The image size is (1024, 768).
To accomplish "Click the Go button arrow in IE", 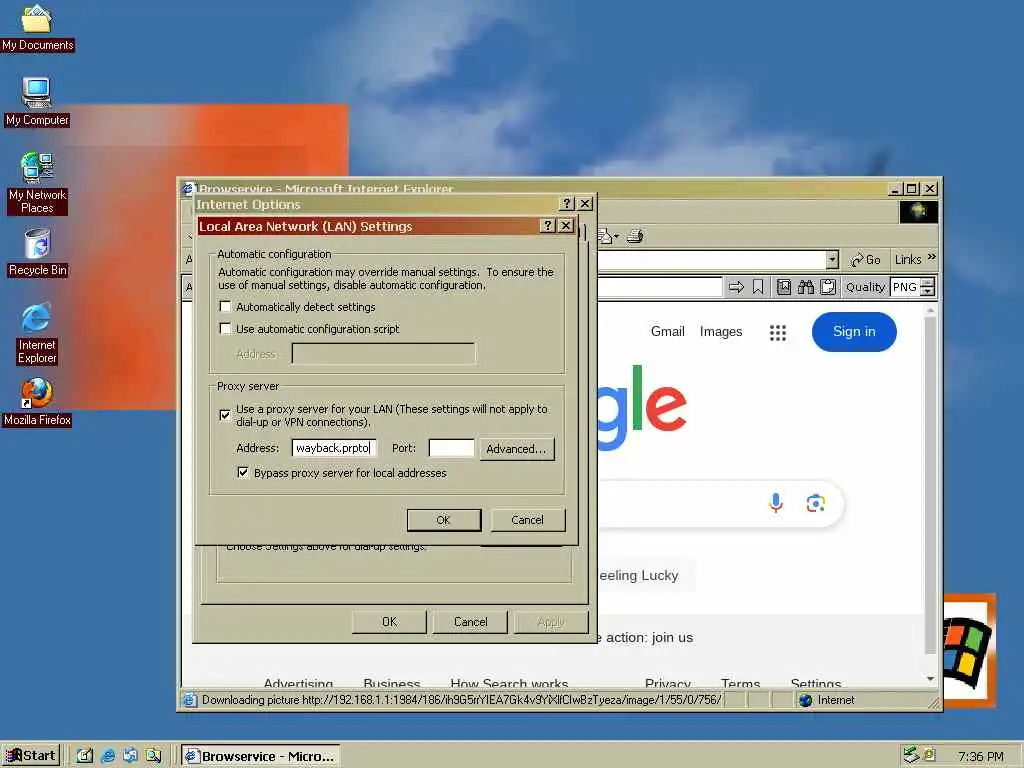I will (x=865, y=259).
